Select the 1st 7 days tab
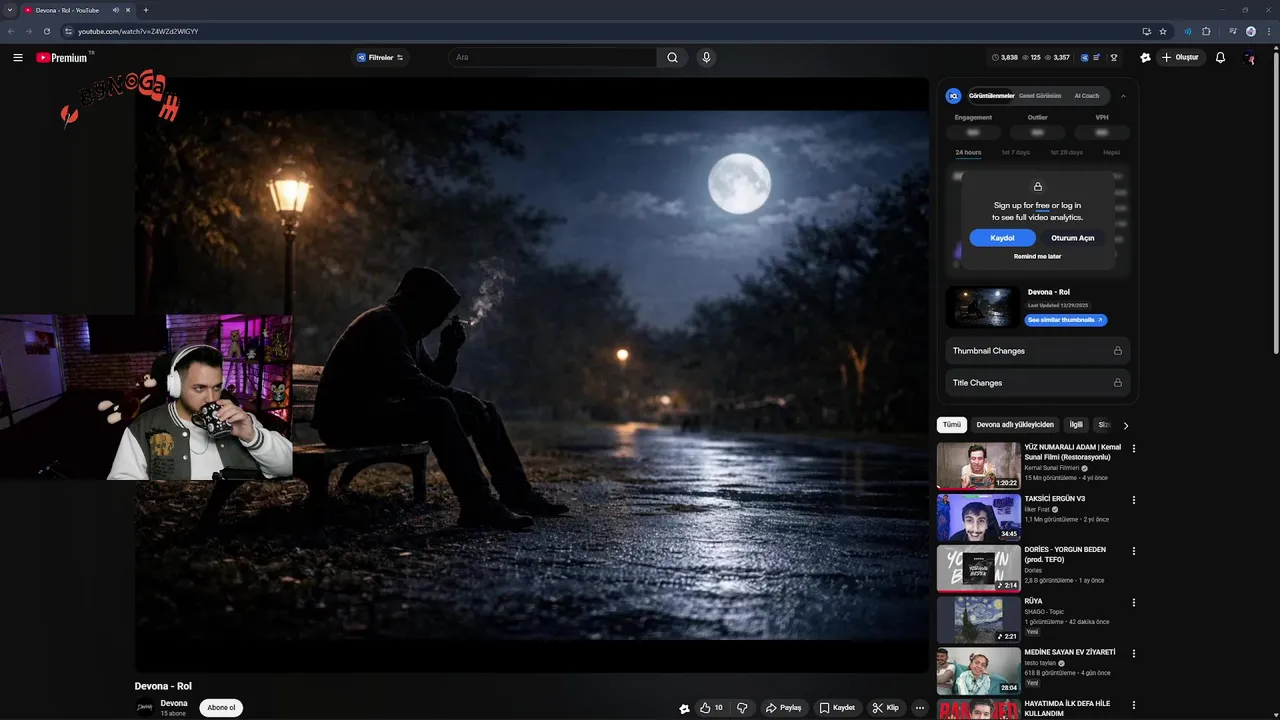Viewport: 1280px width, 720px height. pos(1015,153)
